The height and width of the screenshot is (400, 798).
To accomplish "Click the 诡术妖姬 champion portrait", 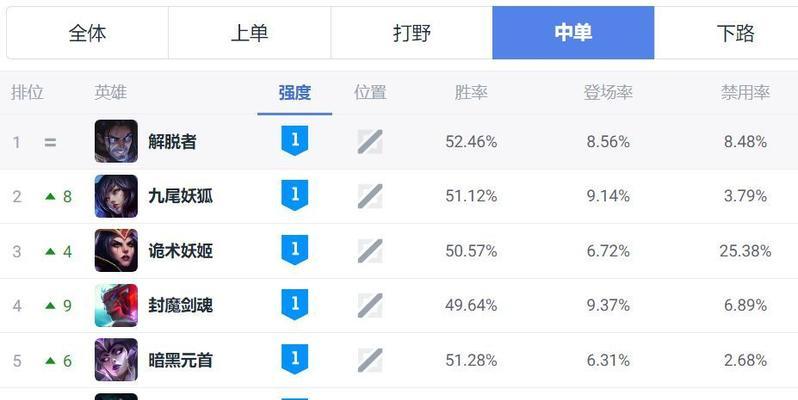I will (x=116, y=250).
